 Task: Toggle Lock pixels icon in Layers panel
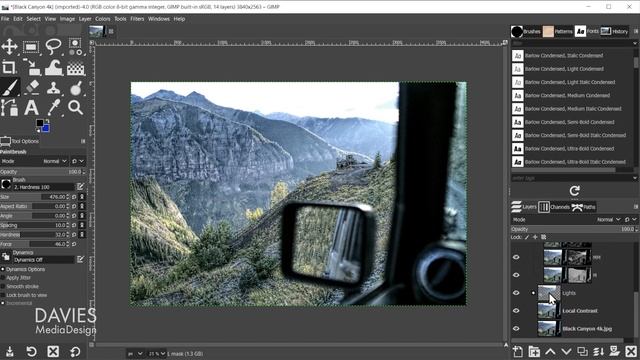coord(527,237)
